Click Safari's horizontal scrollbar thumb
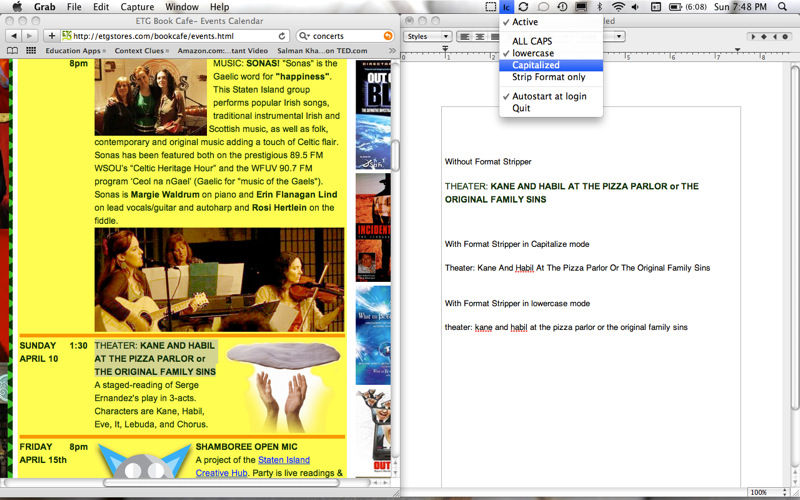Screen dimensions: 800x500 pyautogui.click(x=222, y=482)
